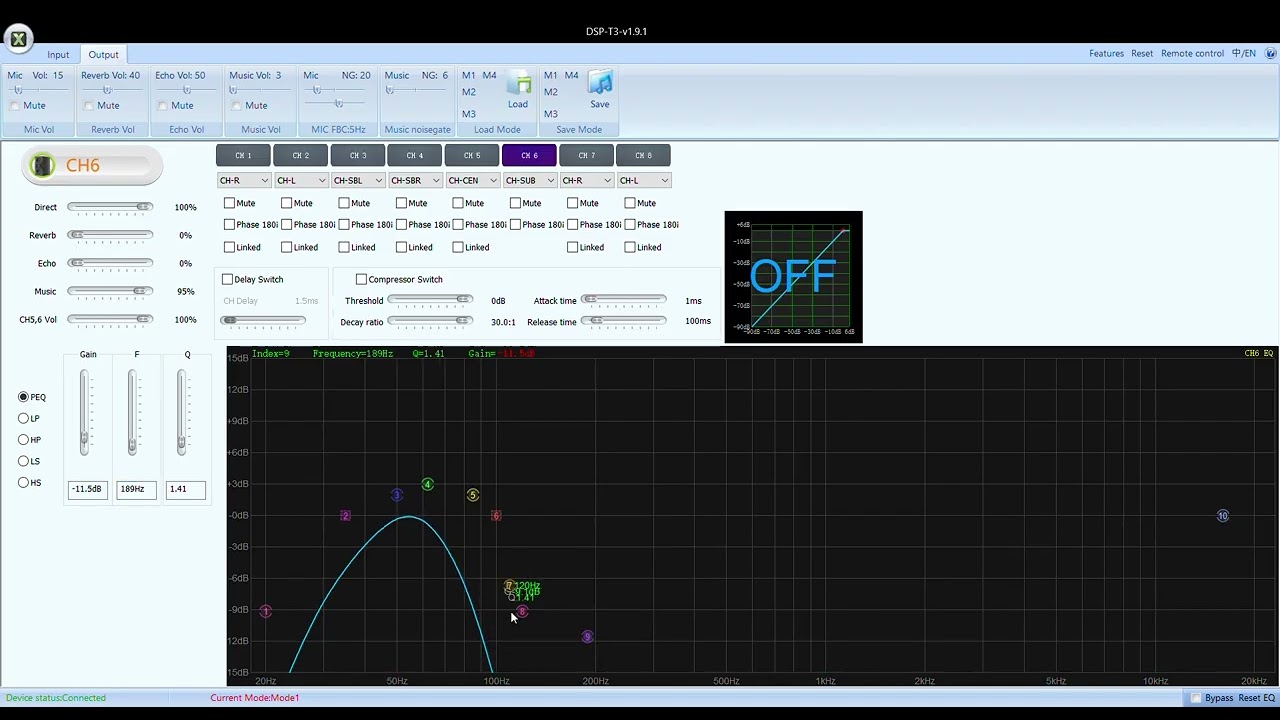Select the CH 1 channel tab
This screenshot has height=720, width=1280.
(243, 156)
